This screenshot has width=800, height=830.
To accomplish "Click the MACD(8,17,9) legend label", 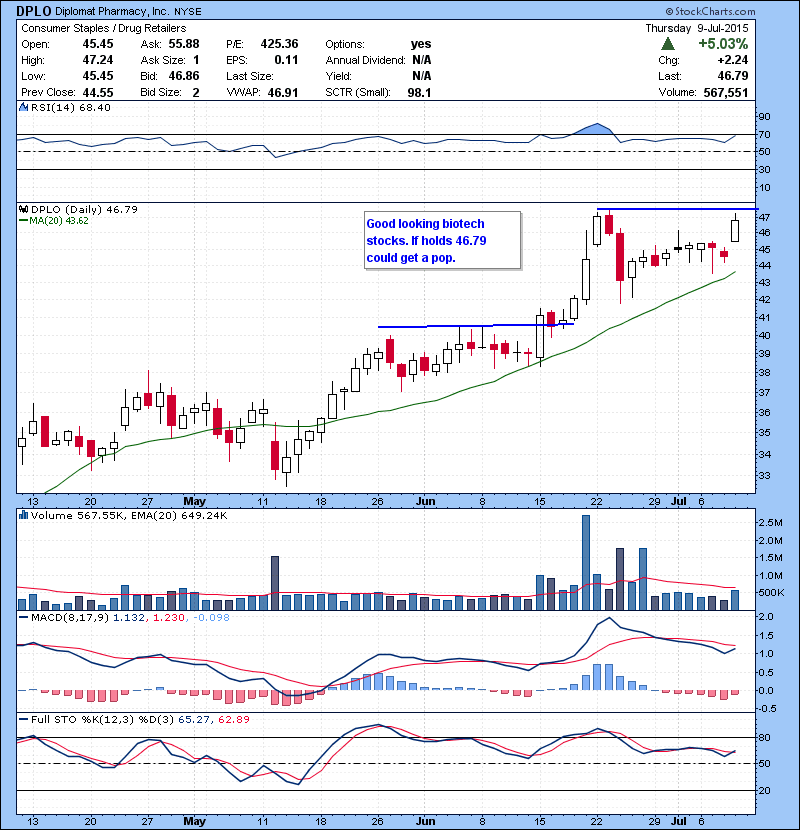I will 70,617.
